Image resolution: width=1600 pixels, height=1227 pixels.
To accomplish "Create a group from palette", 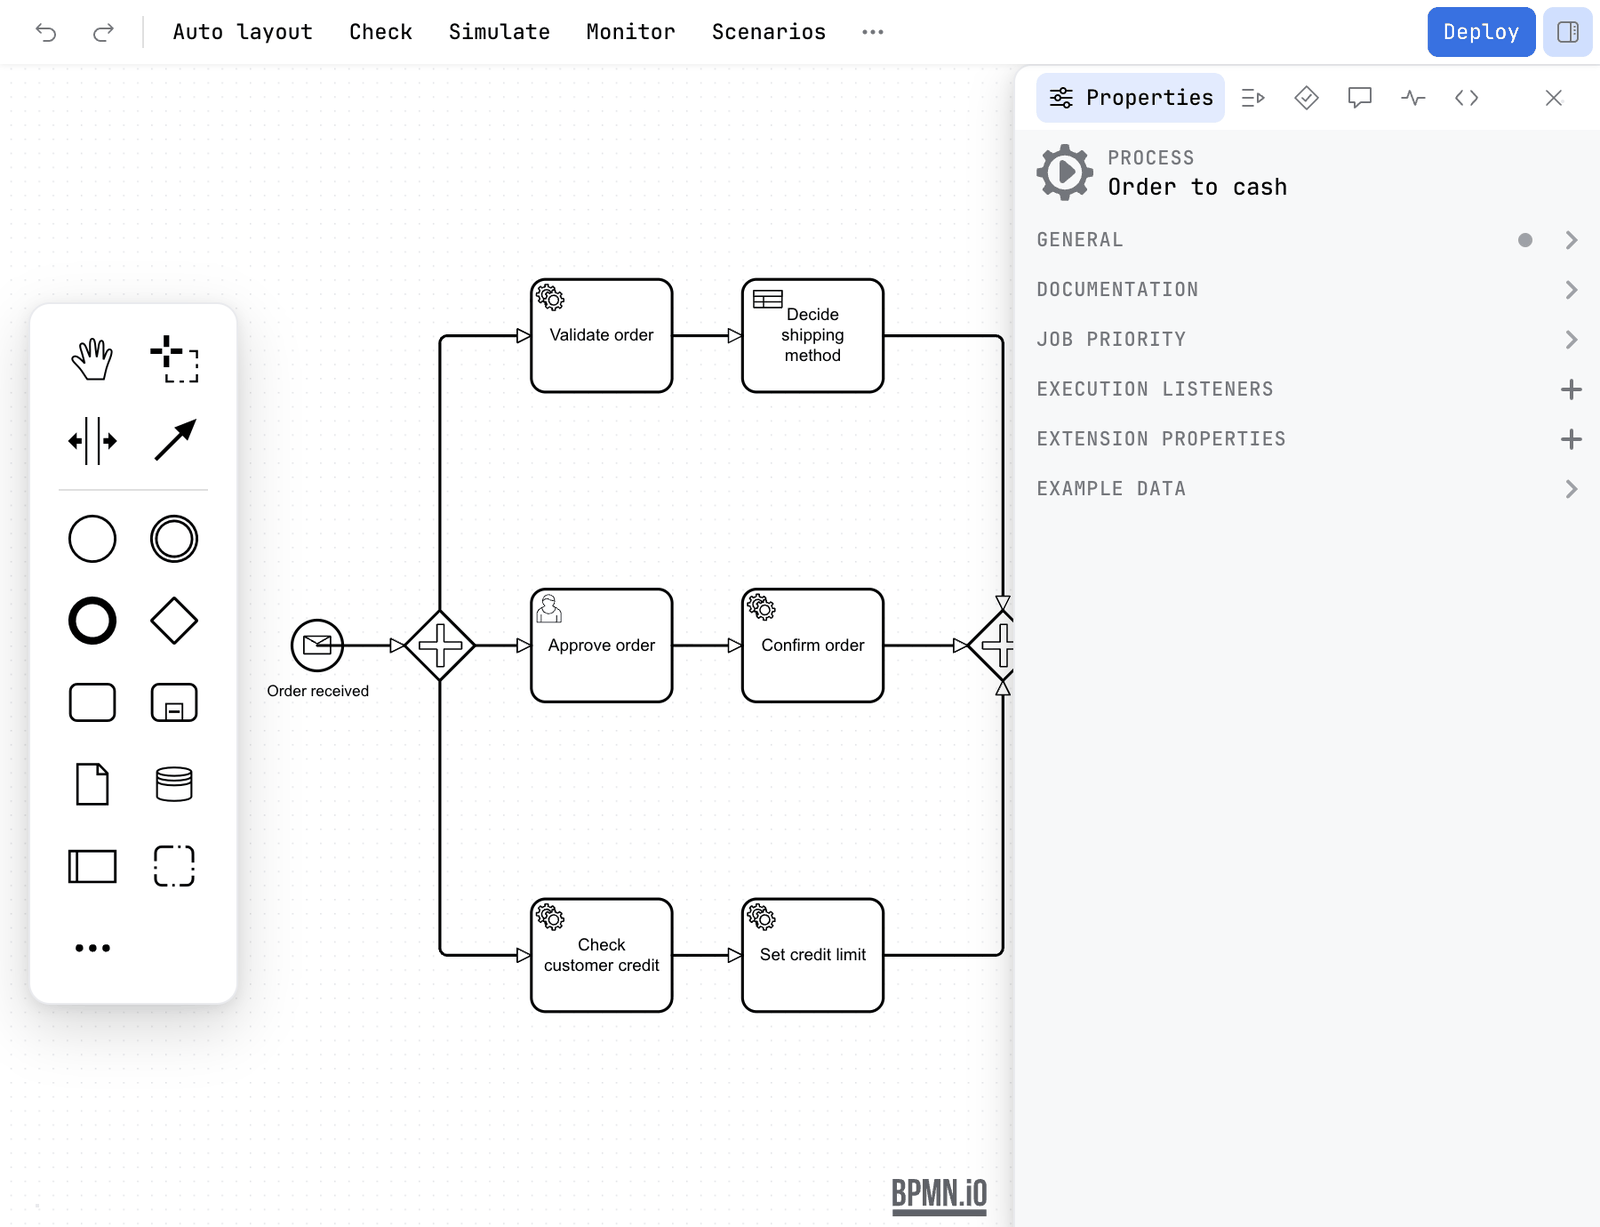I will tap(174, 866).
